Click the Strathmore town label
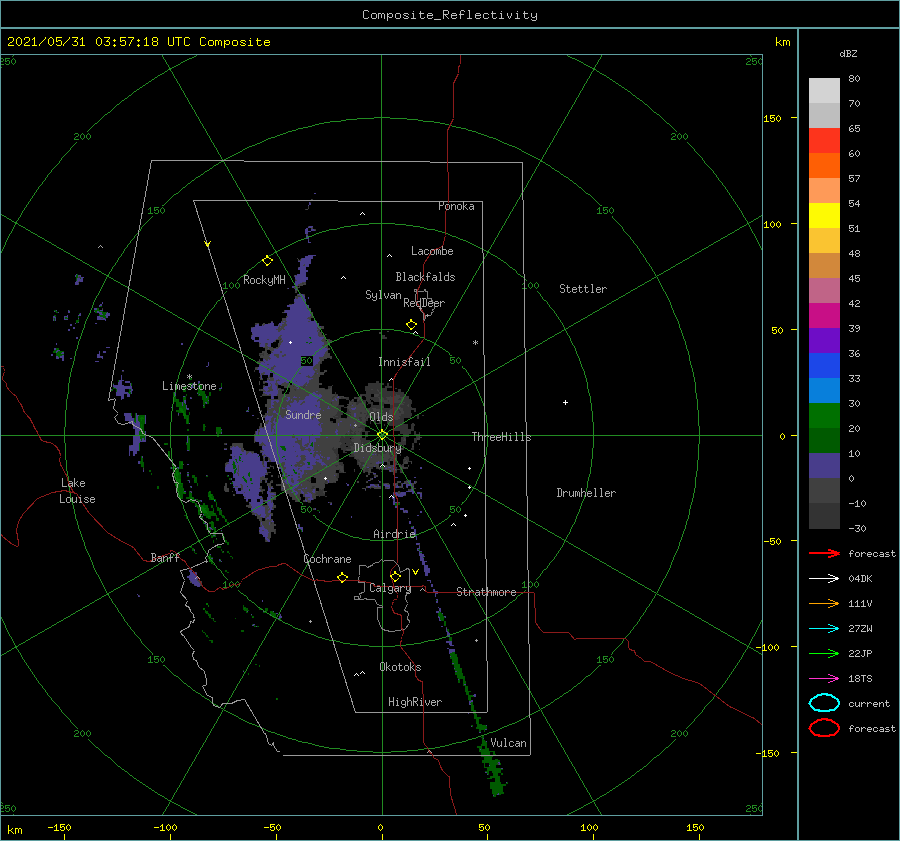This screenshot has height=841, width=900. 486,592
